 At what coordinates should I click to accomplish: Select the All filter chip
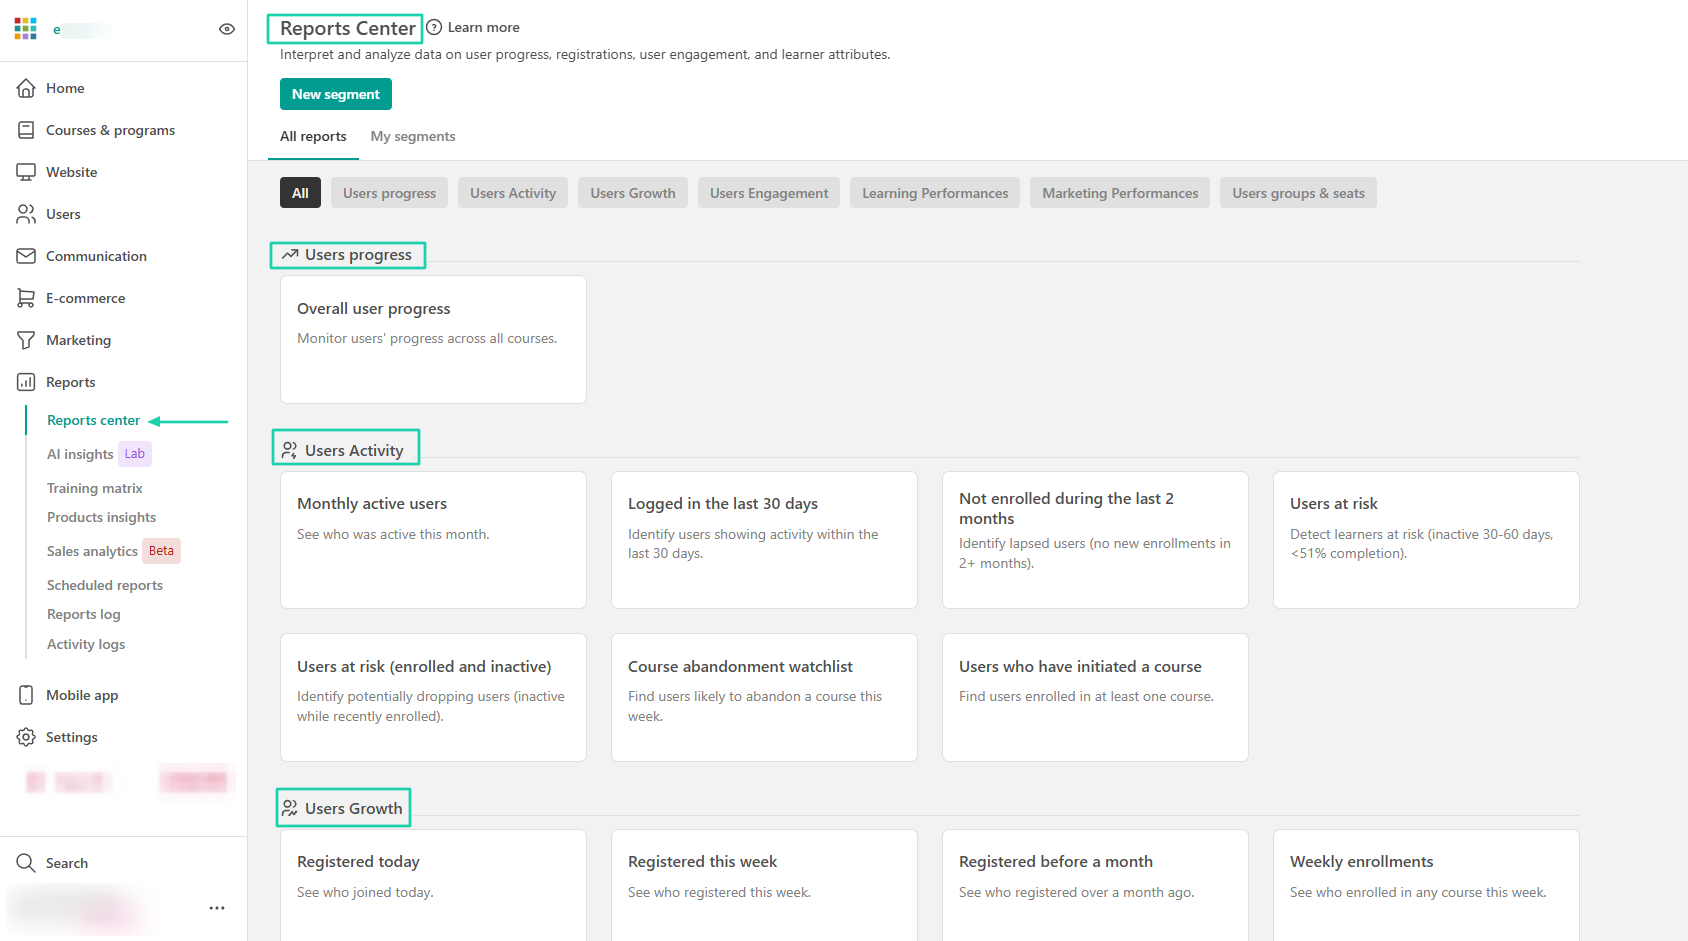click(300, 193)
